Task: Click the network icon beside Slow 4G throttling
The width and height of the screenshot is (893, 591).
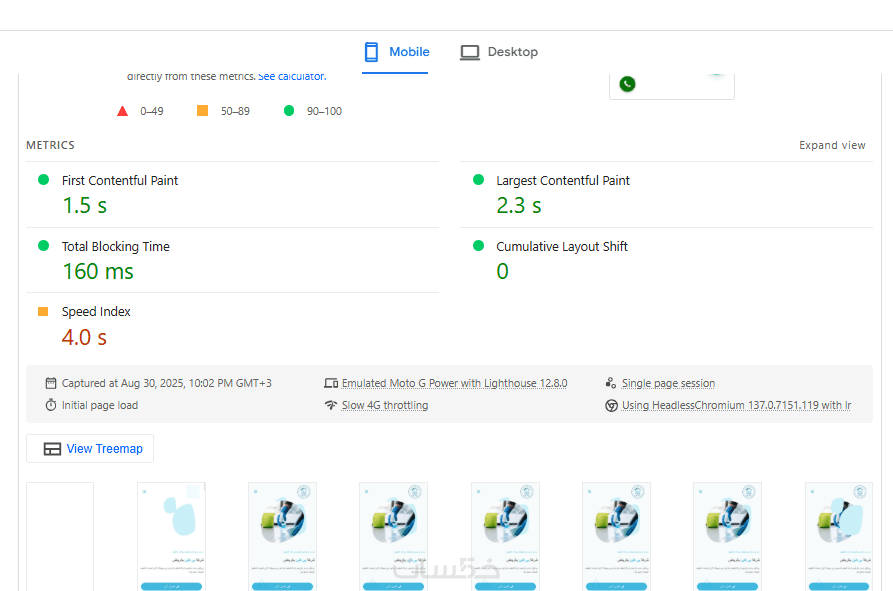Action: pyautogui.click(x=331, y=405)
